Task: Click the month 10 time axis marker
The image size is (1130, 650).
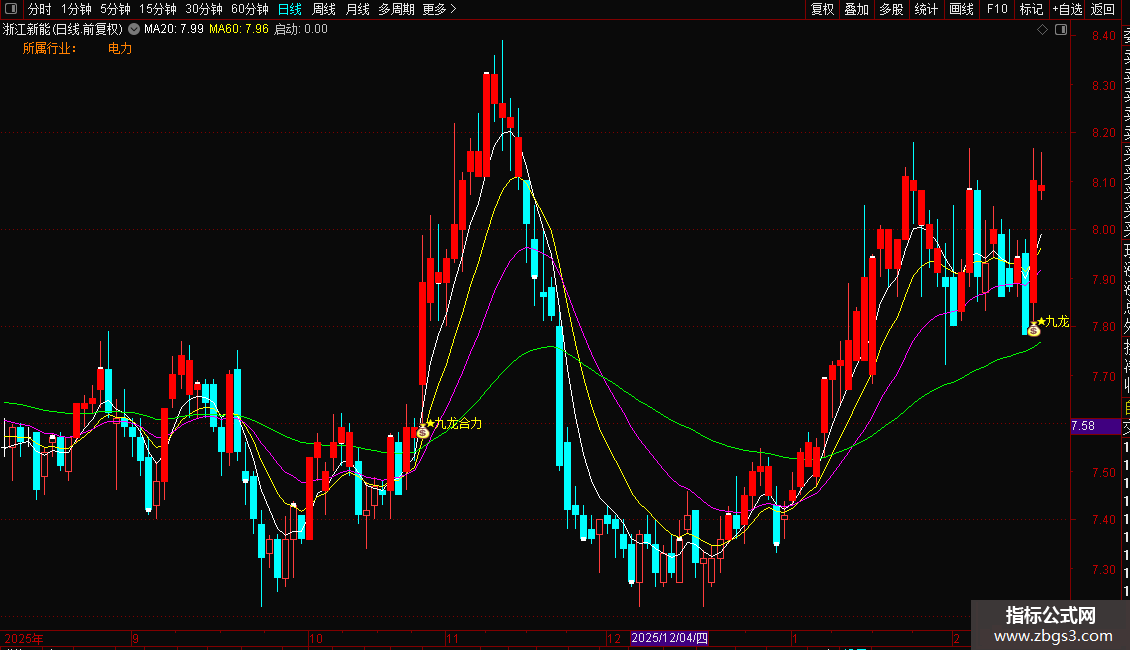Action: (316, 638)
